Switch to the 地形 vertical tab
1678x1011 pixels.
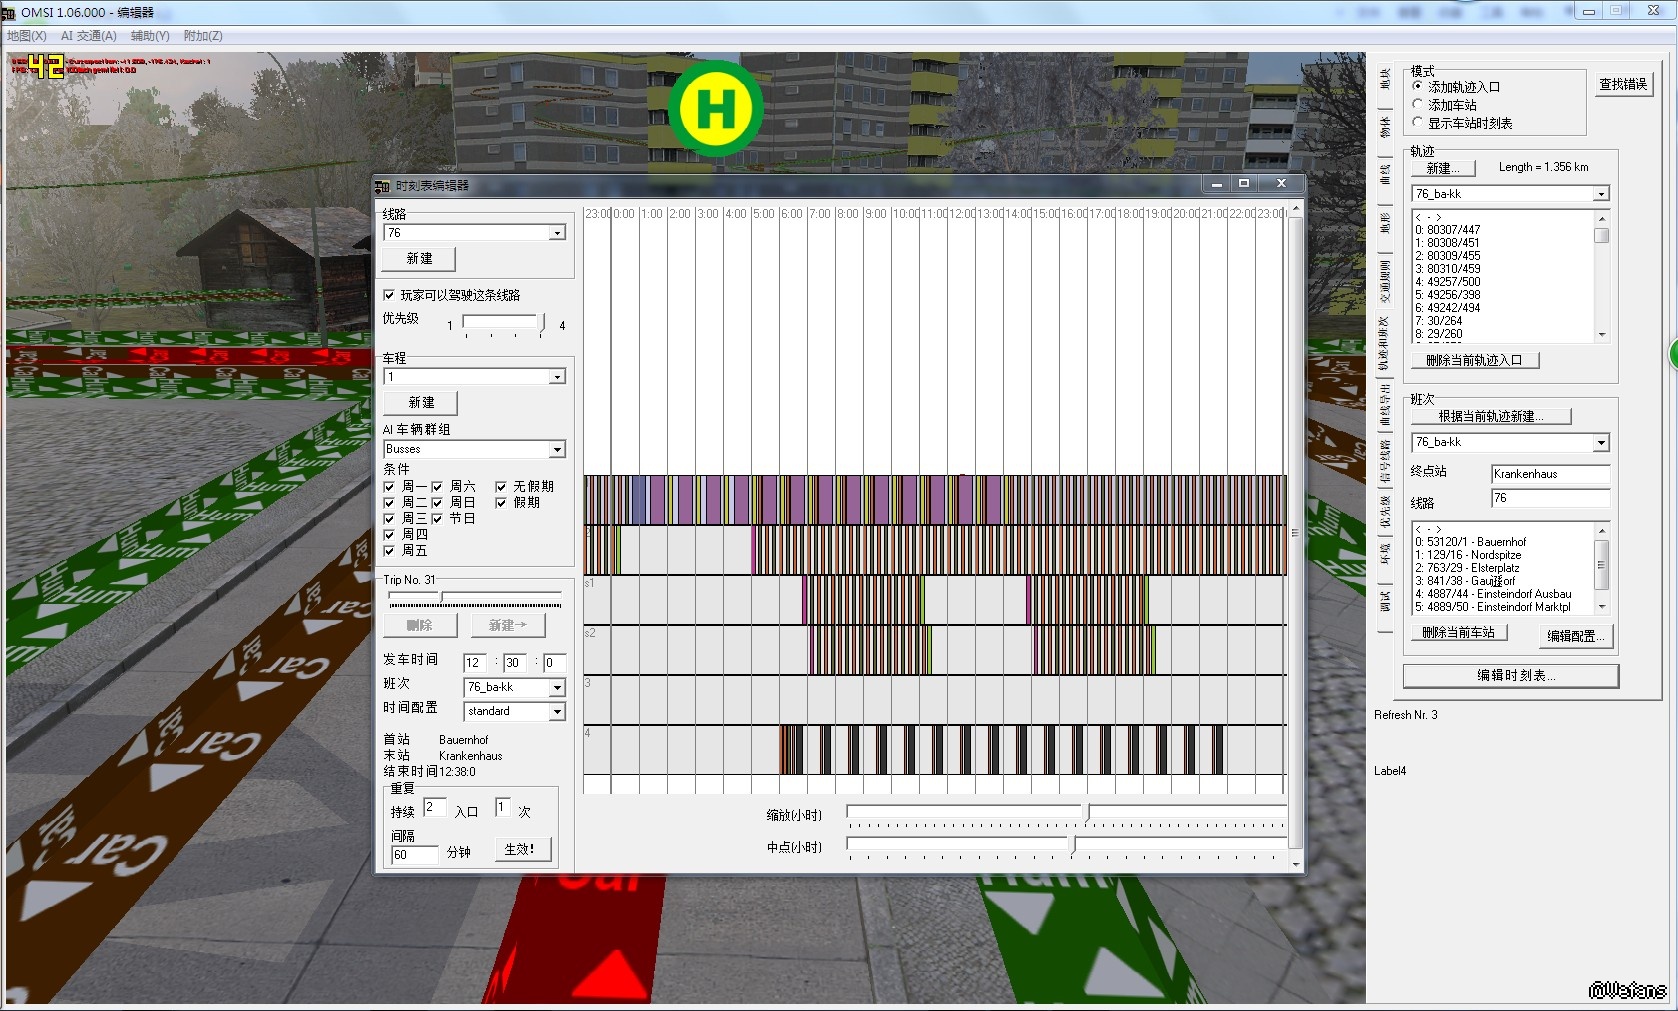point(1385,222)
